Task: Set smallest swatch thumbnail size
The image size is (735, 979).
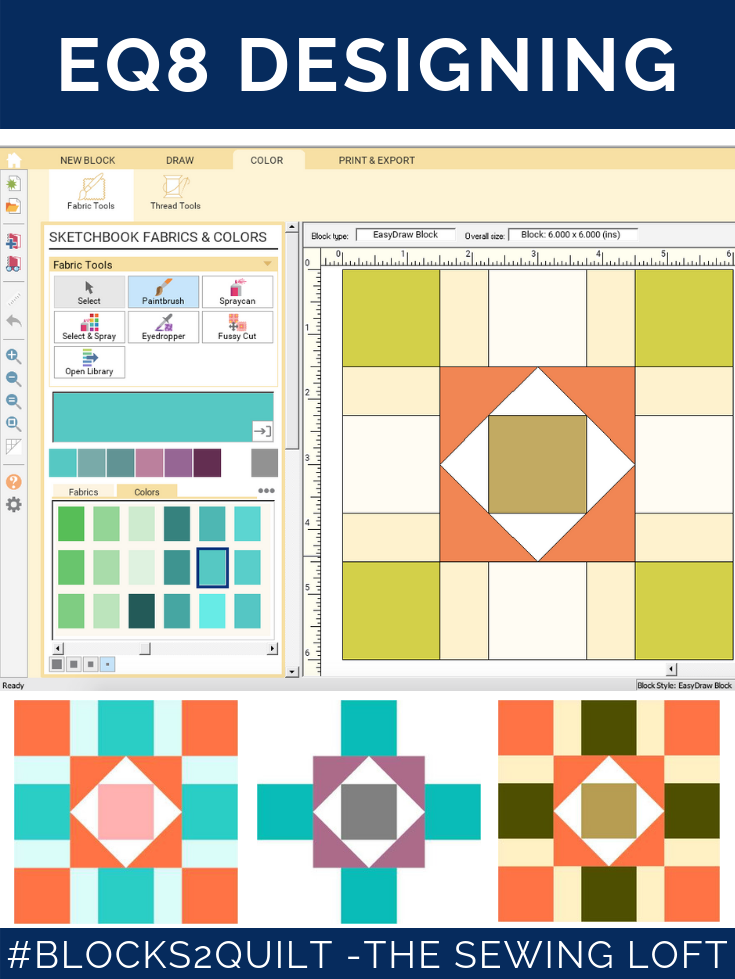Action: coord(107,664)
